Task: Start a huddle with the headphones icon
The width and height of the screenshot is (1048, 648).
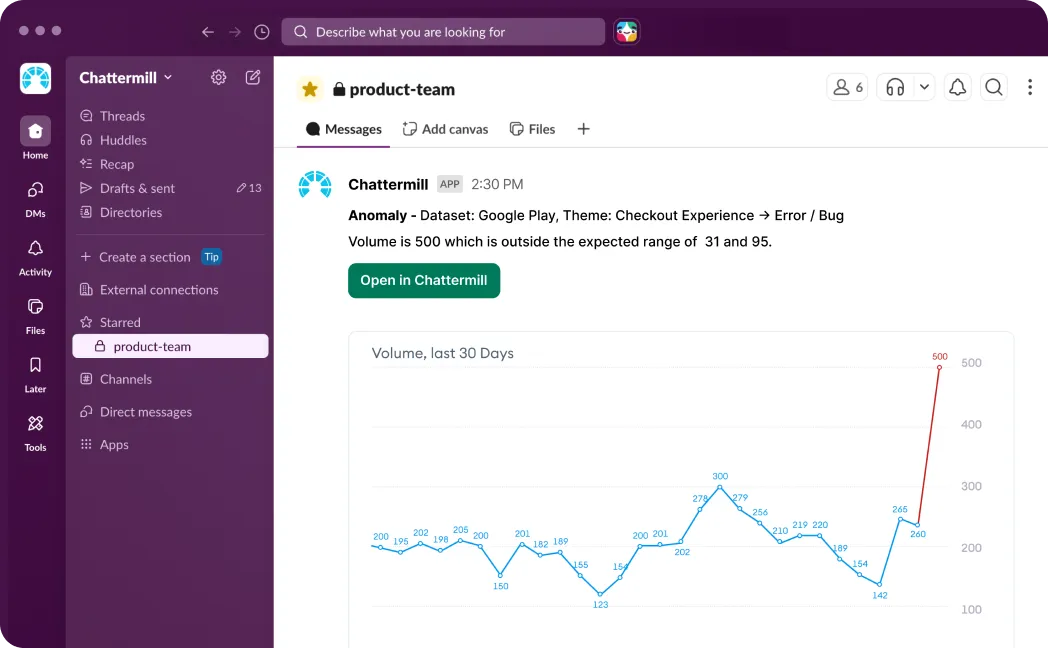Action: pos(895,88)
